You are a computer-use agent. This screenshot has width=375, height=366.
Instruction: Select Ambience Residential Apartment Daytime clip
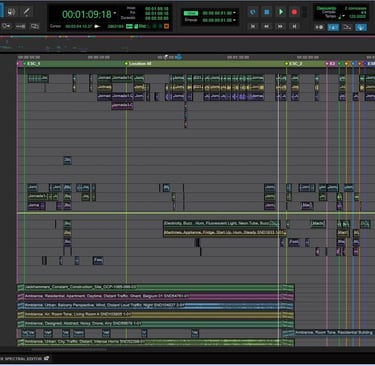click(x=156, y=296)
